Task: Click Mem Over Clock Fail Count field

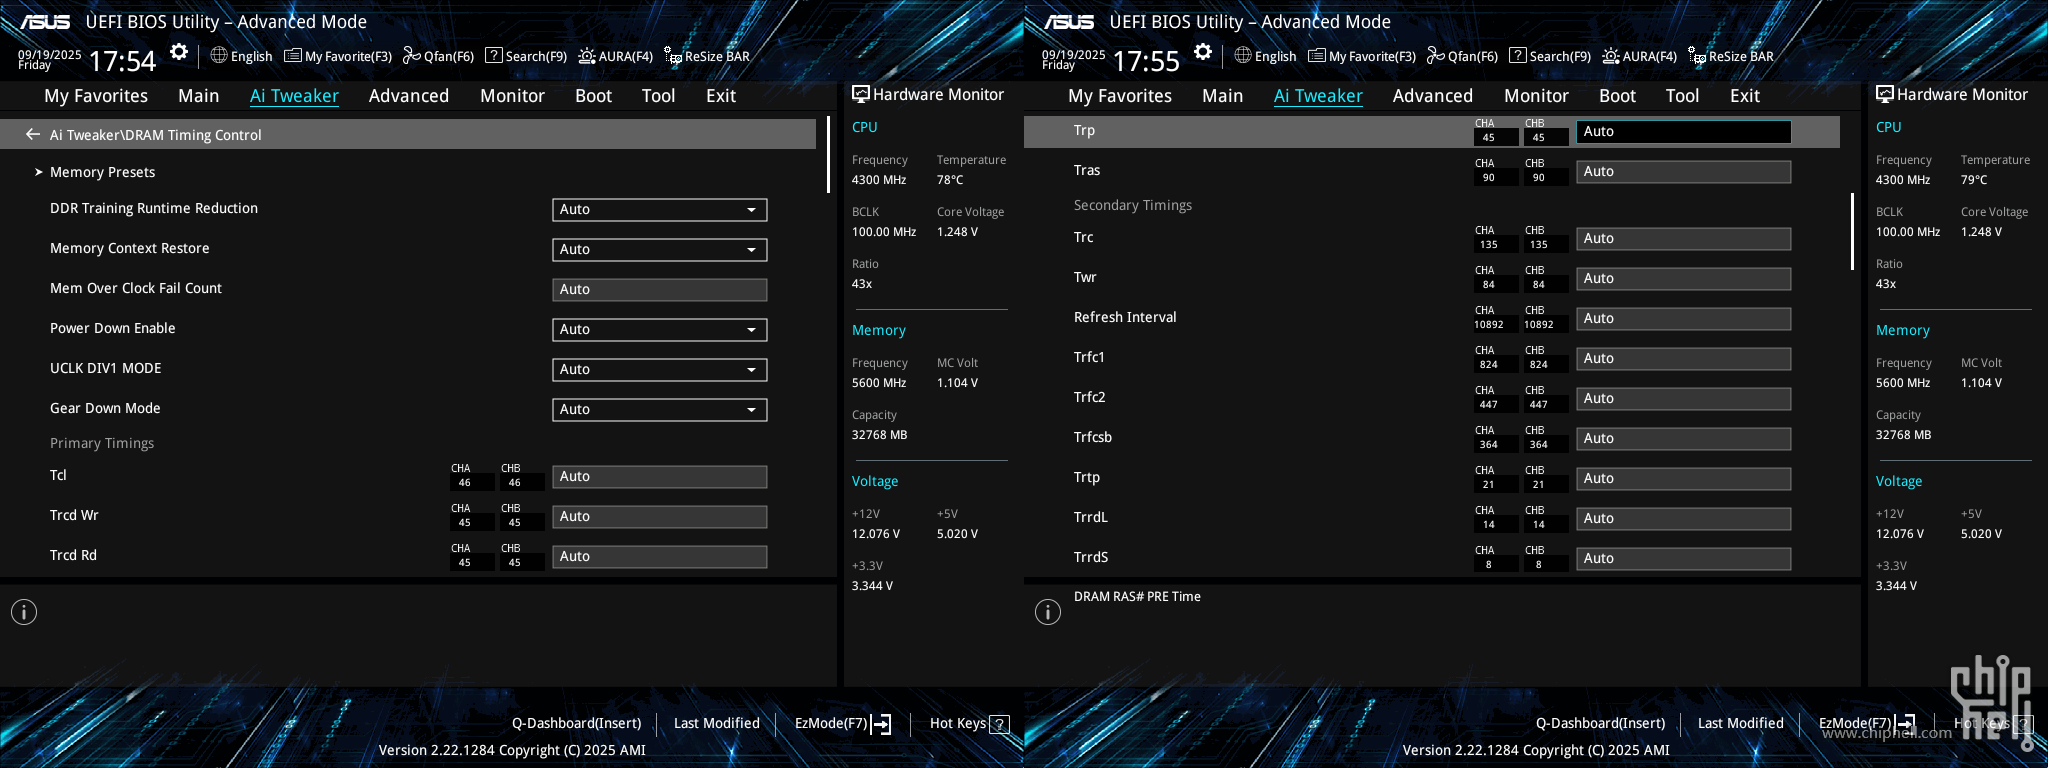Action: pyautogui.click(x=660, y=290)
